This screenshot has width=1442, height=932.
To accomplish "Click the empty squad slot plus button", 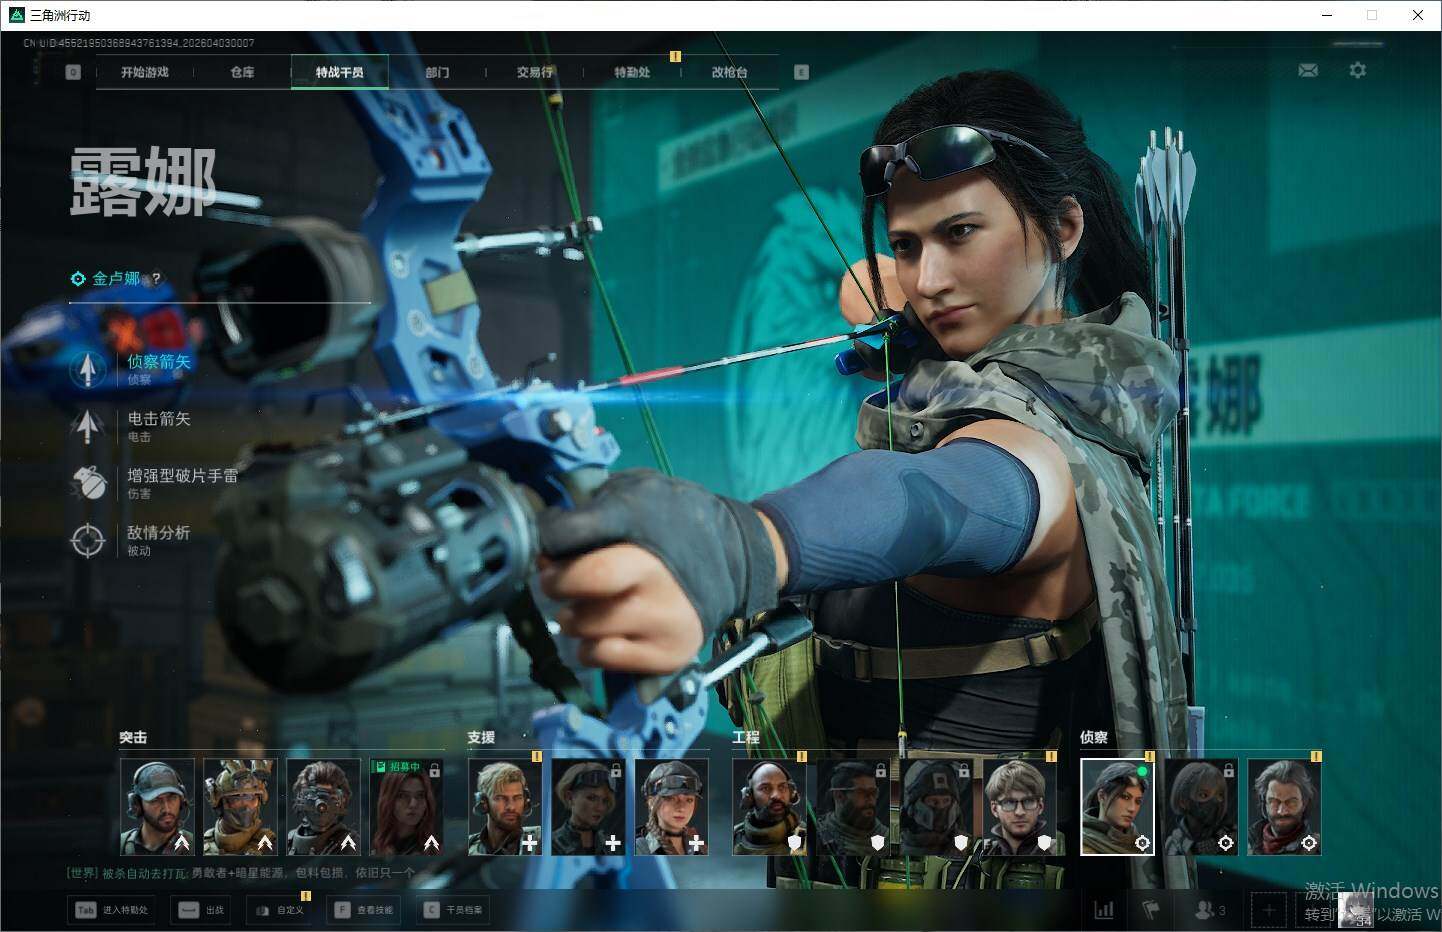I will (1269, 910).
